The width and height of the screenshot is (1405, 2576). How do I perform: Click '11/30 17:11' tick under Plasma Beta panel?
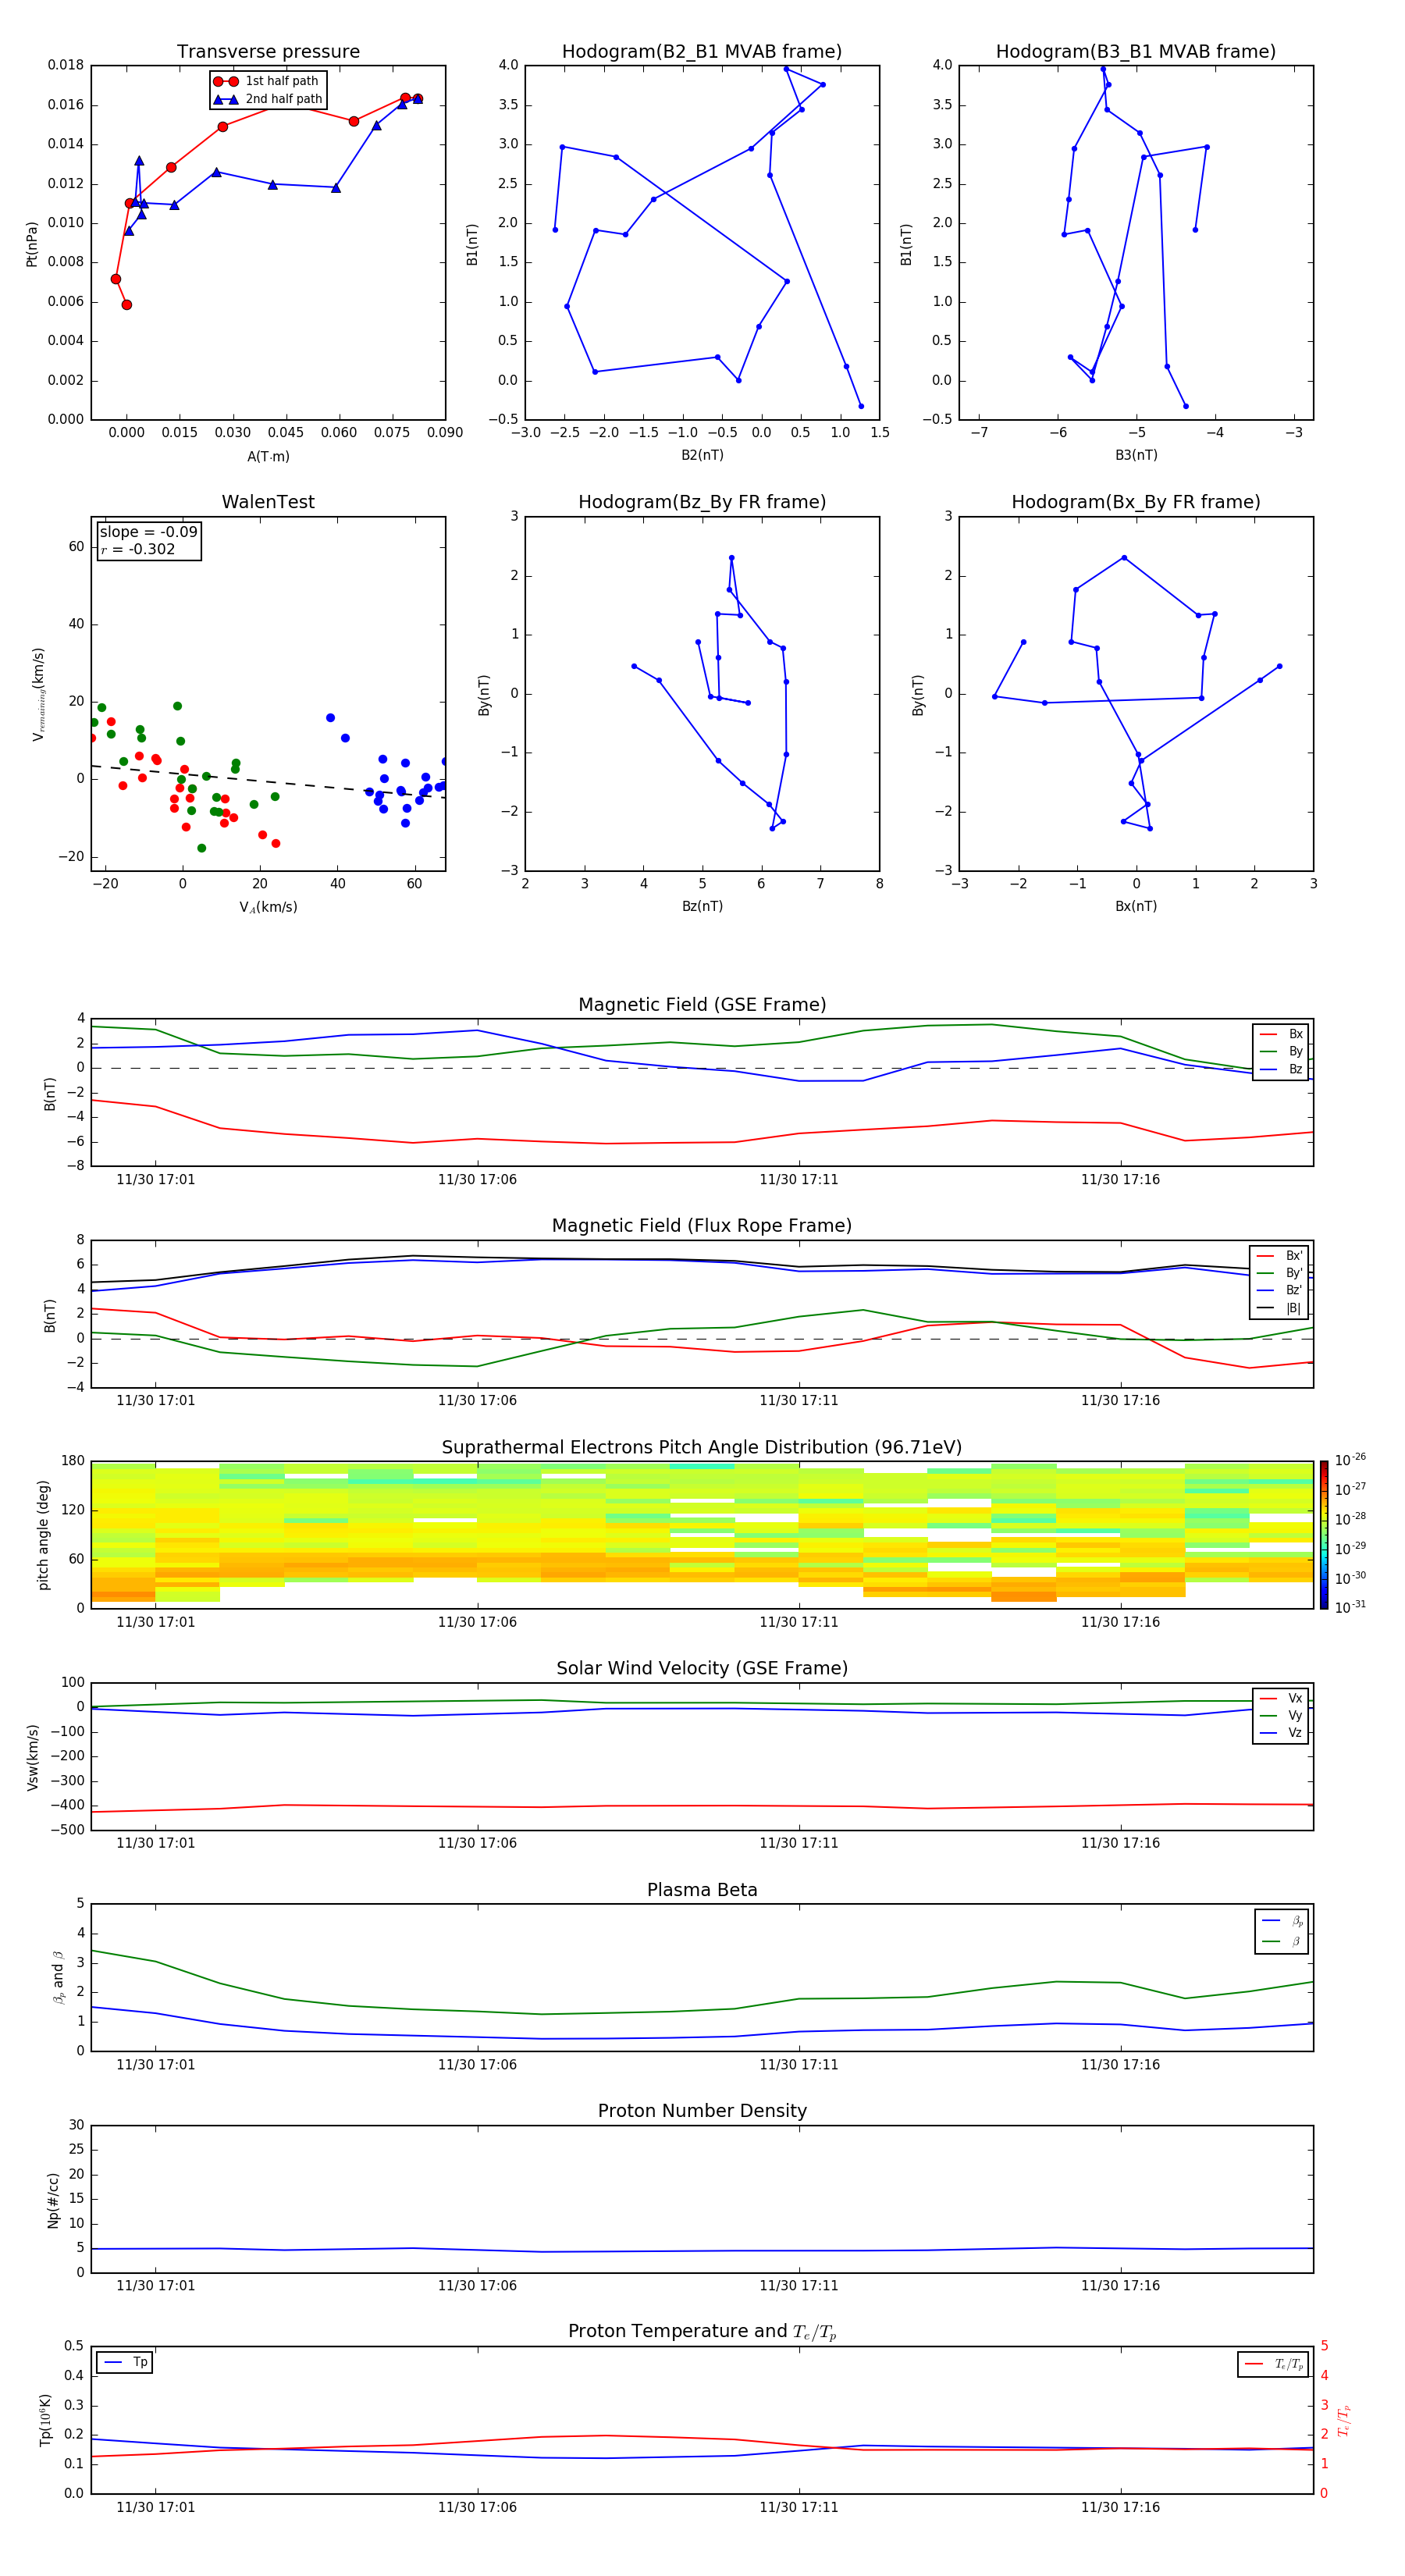coord(798,2065)
